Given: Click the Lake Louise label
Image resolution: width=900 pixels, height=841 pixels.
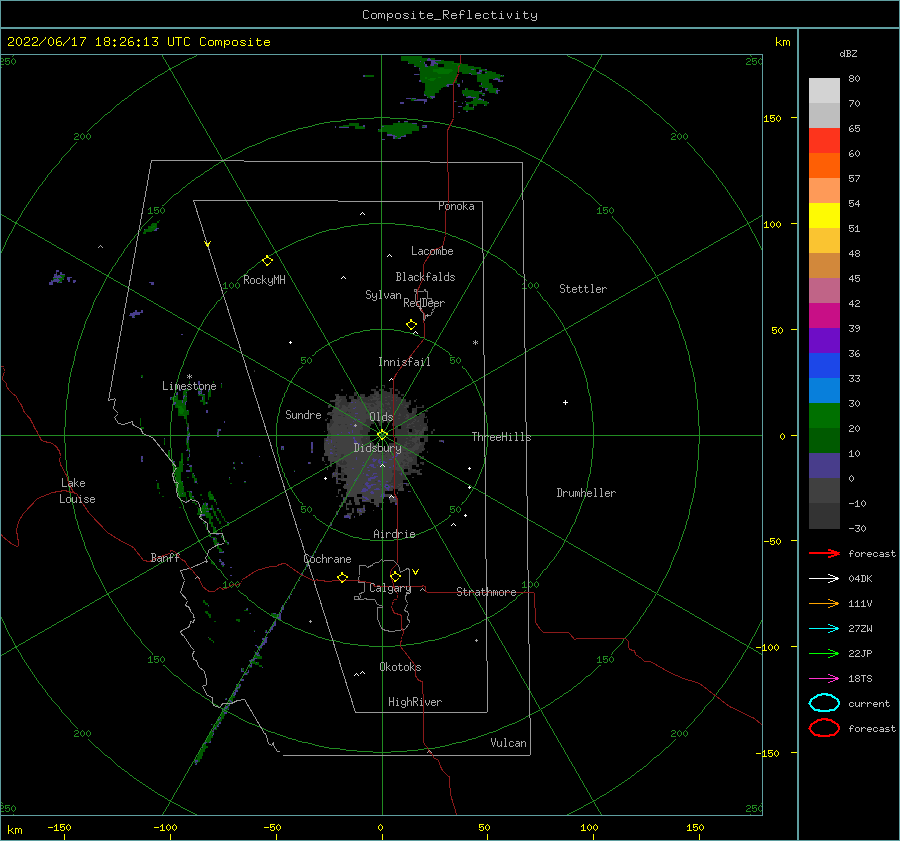Looking at the screenshot, I should tap(77, 491).
